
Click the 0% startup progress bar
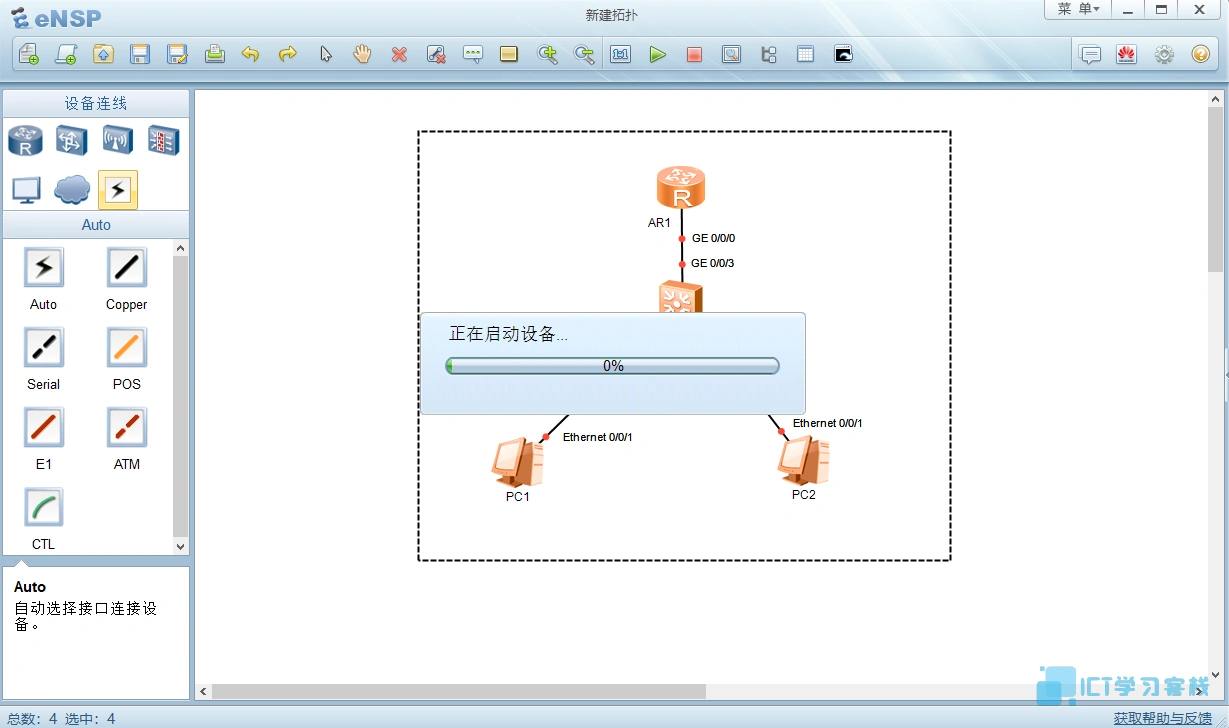pos(612,366)
